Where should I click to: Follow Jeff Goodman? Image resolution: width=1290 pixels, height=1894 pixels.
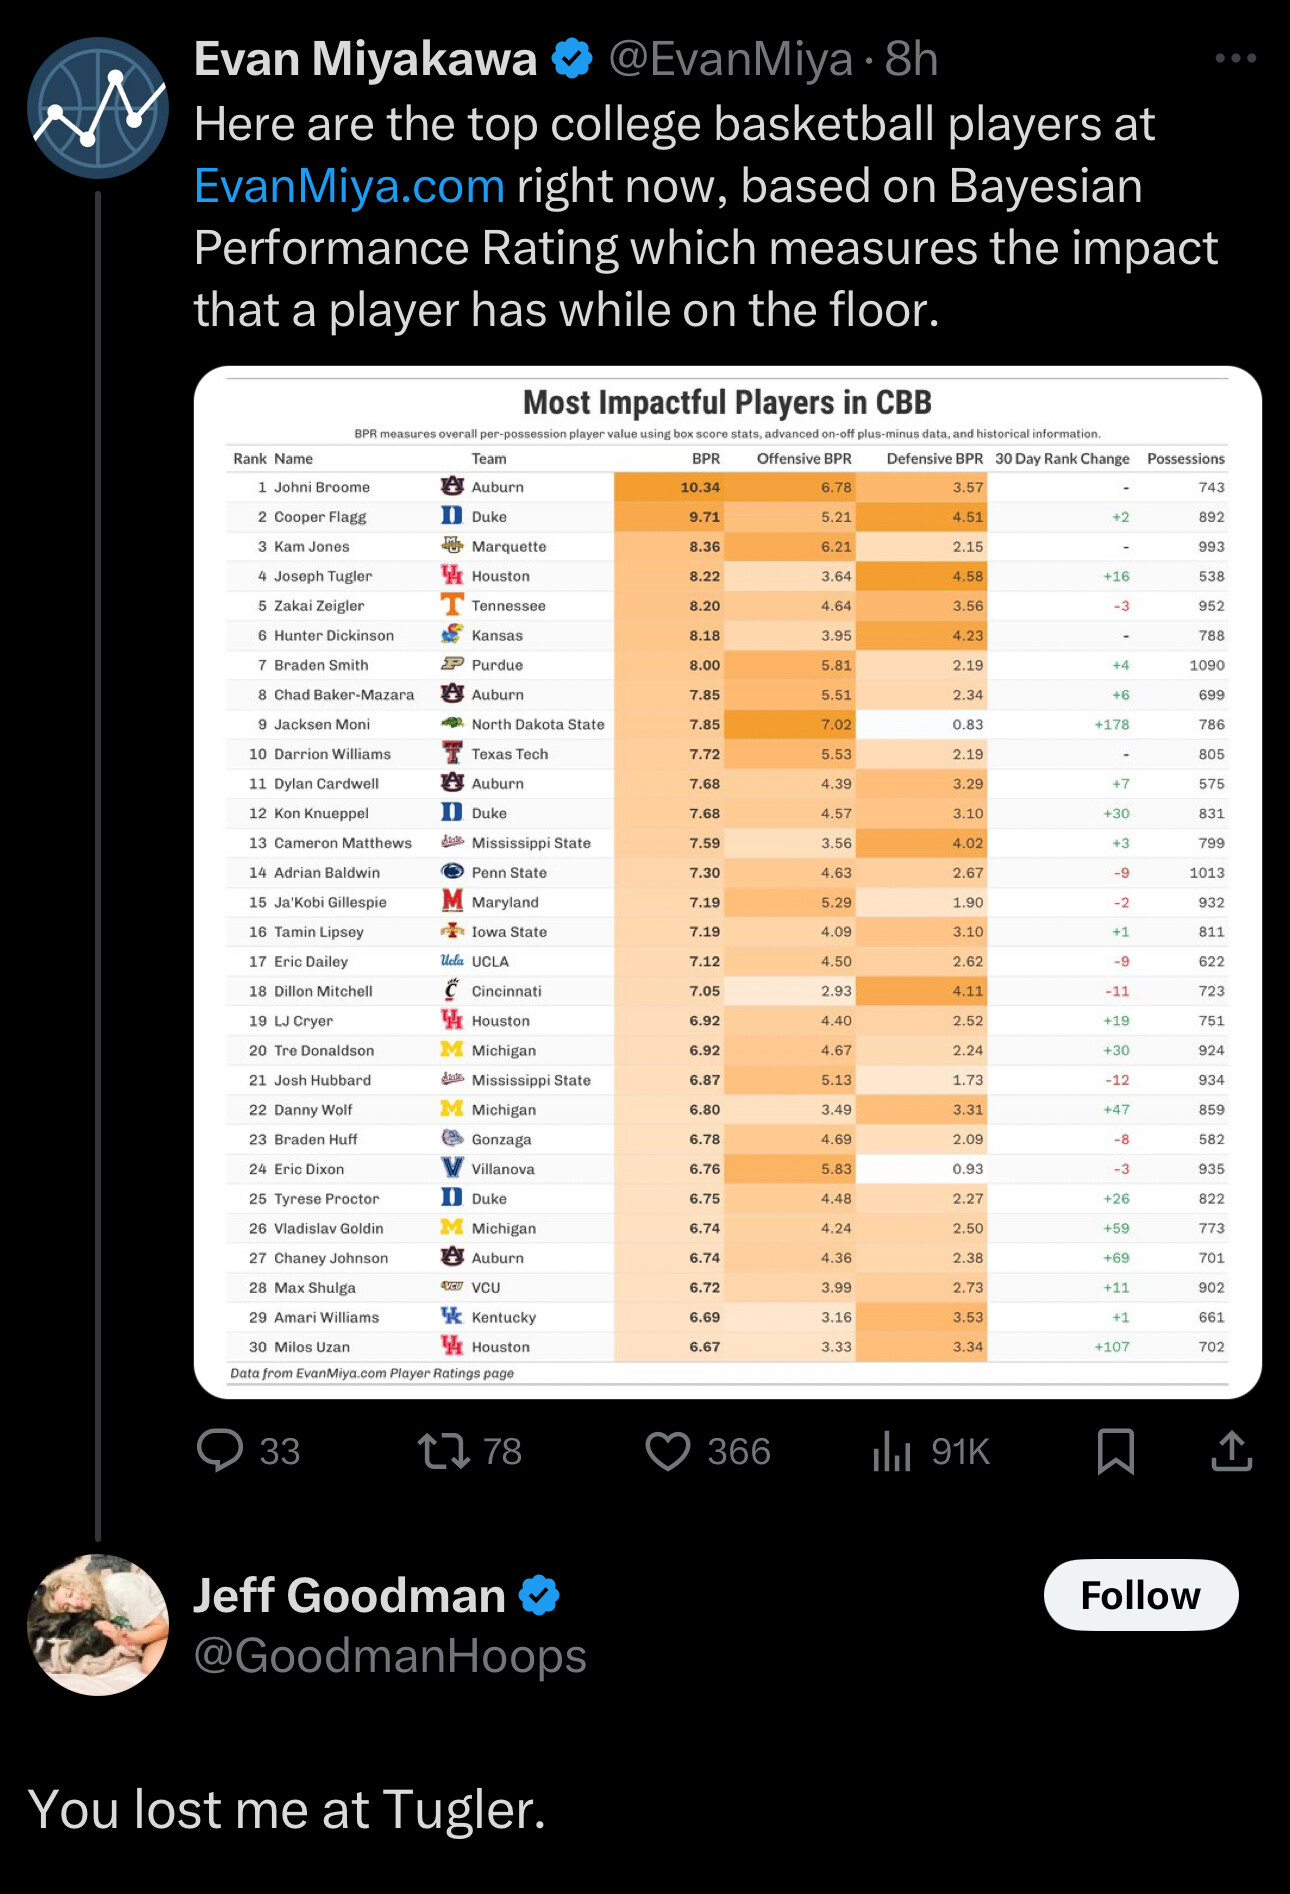(1140, 1595)
